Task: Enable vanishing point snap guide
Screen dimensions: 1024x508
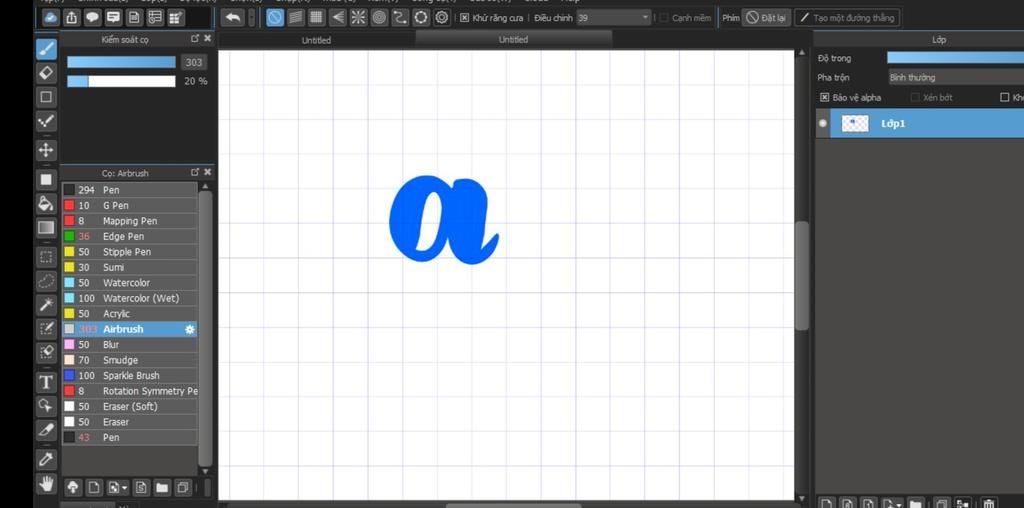Action: [x=338, y=18]
